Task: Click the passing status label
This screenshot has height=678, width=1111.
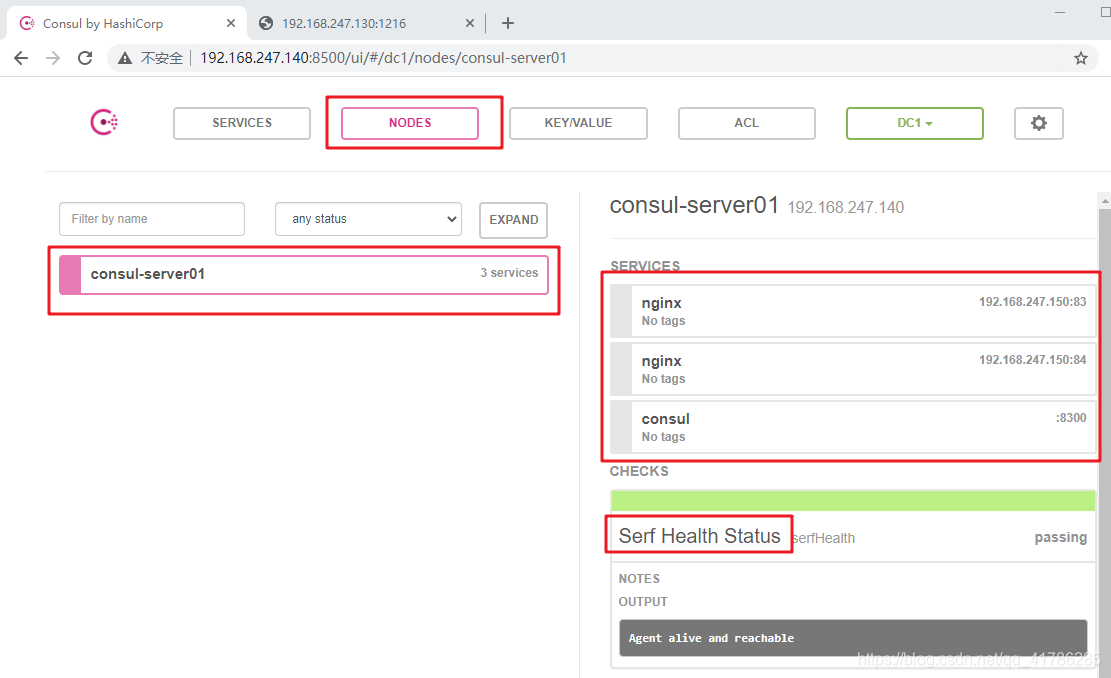Action: tap(1060, 537)
